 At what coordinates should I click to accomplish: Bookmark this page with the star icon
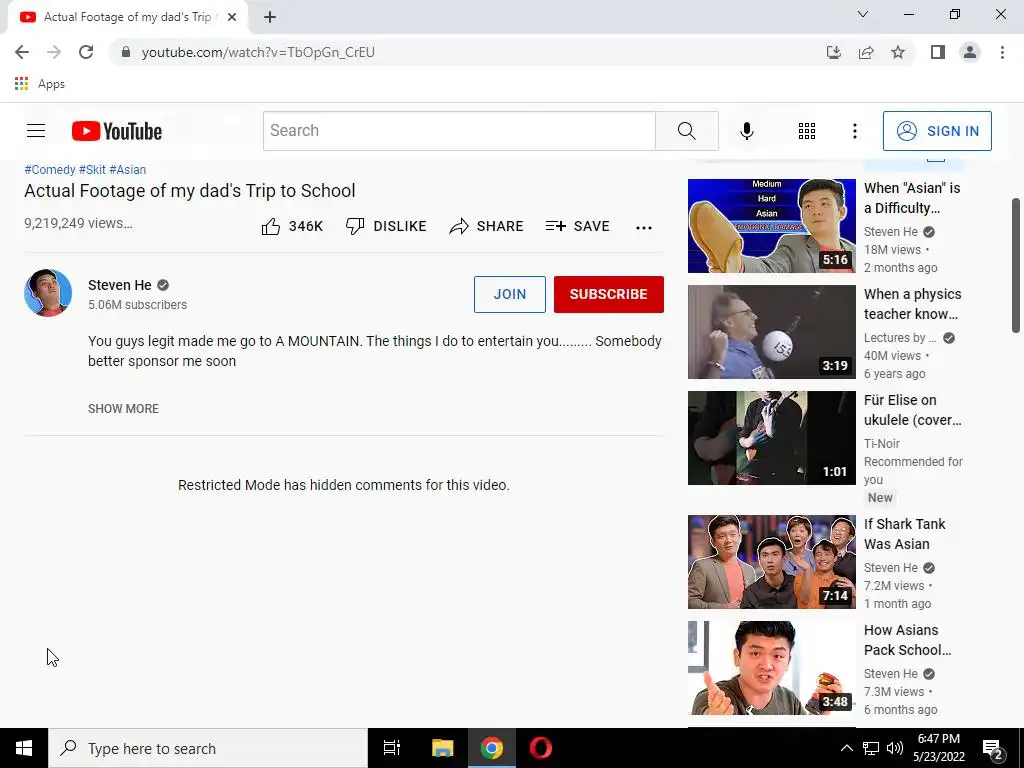pos(898,52)
